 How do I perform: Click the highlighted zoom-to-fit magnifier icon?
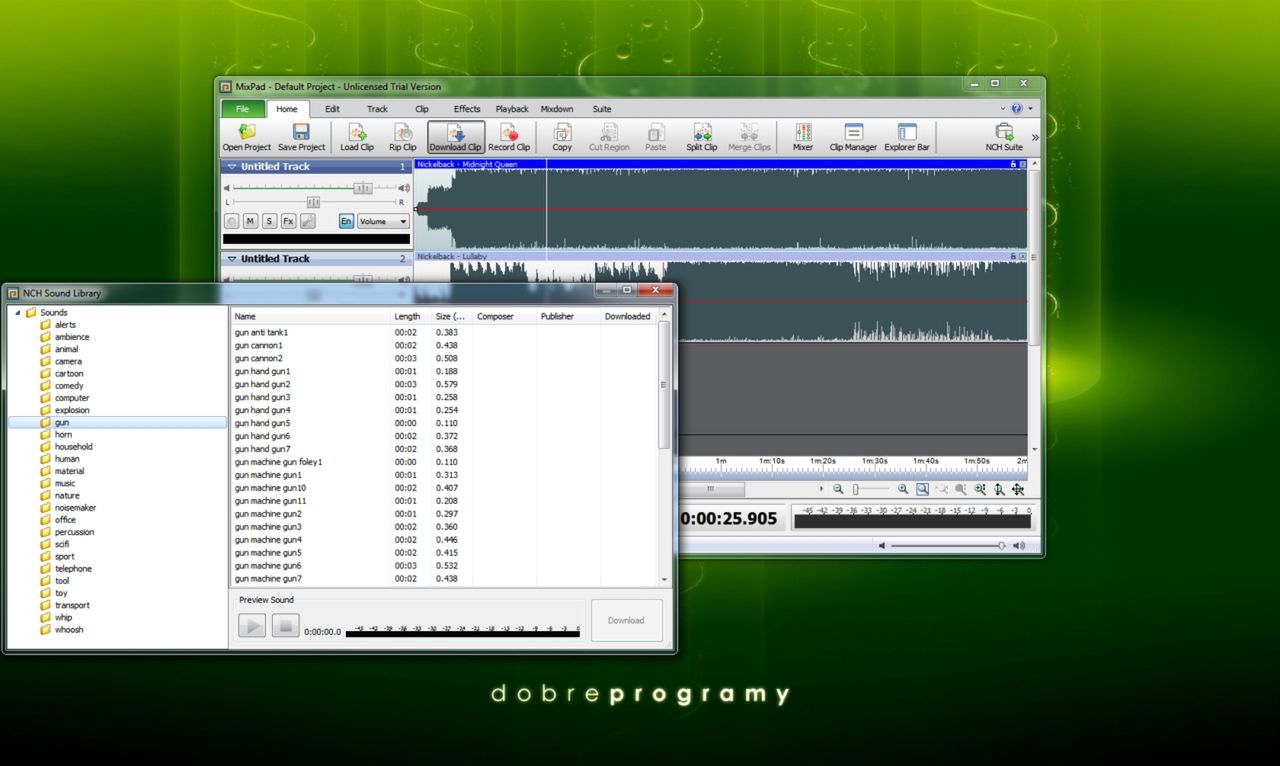click(x=922, y=489)
